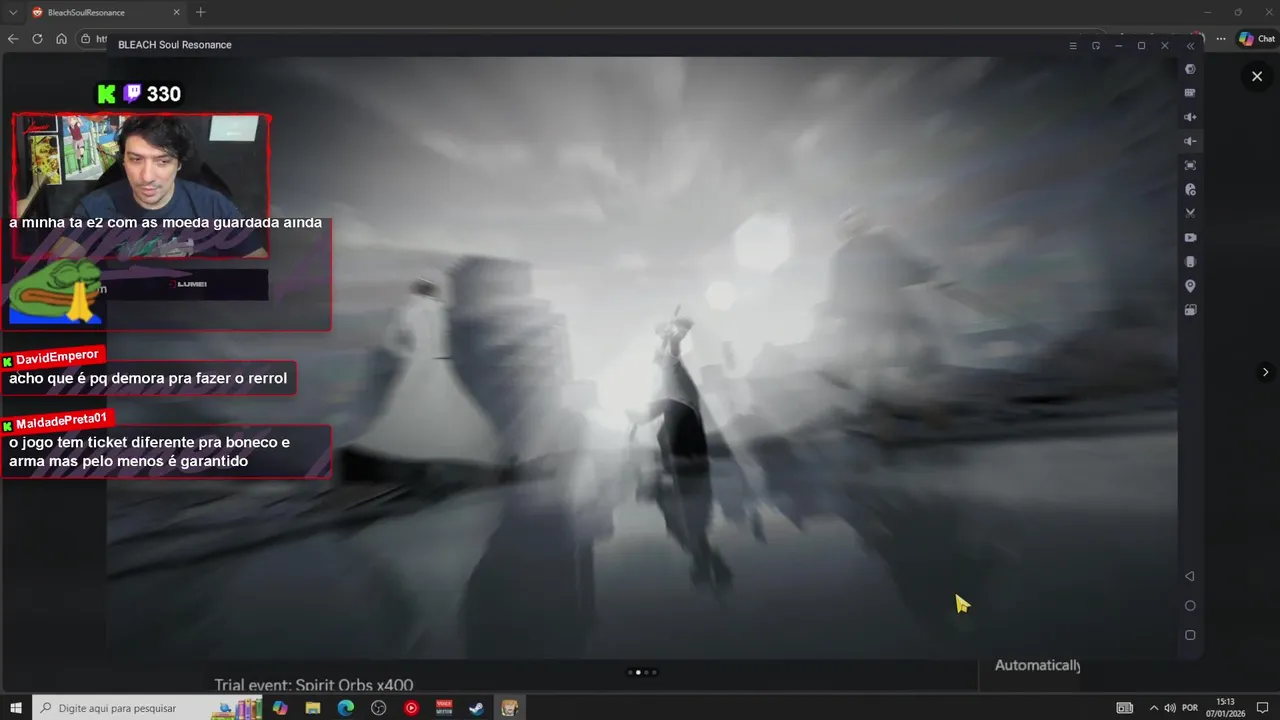Open the red YouTube Music taskbar icon
The width and height of the screenshot is (1280, 720).
[411, 708]
